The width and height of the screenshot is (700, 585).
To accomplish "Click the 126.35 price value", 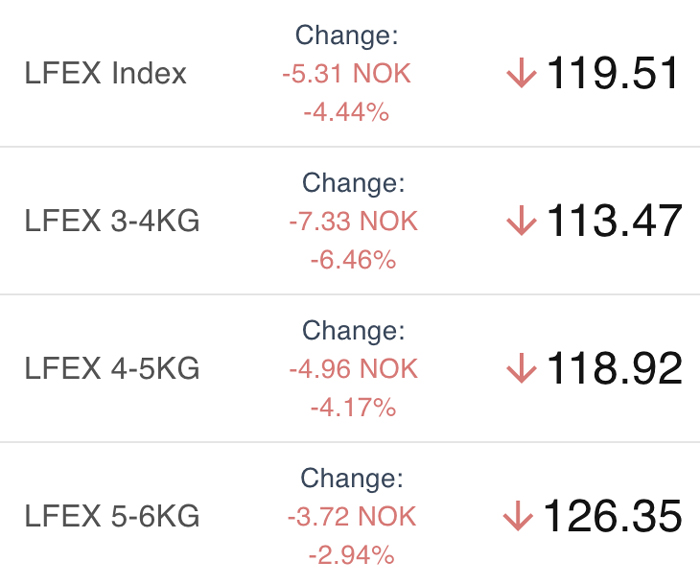I will (x=612, y=516).
